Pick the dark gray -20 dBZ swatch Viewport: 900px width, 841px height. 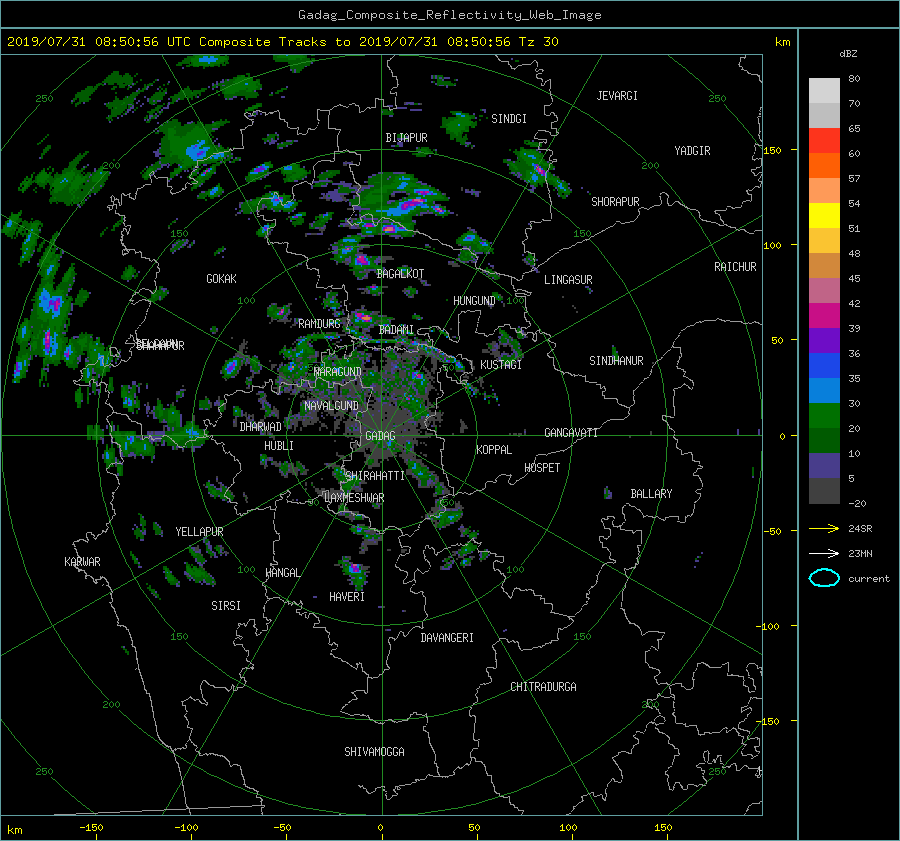pyautogui.click(x=824, y=491)
